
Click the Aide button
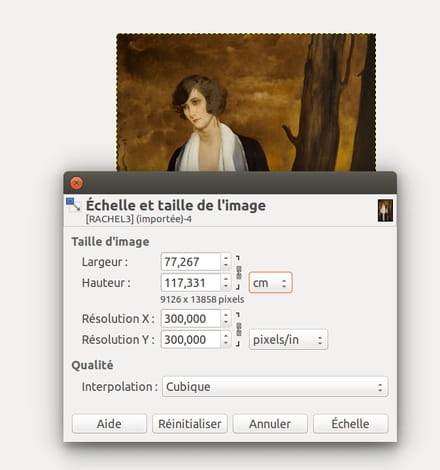(x=109, y=424)
